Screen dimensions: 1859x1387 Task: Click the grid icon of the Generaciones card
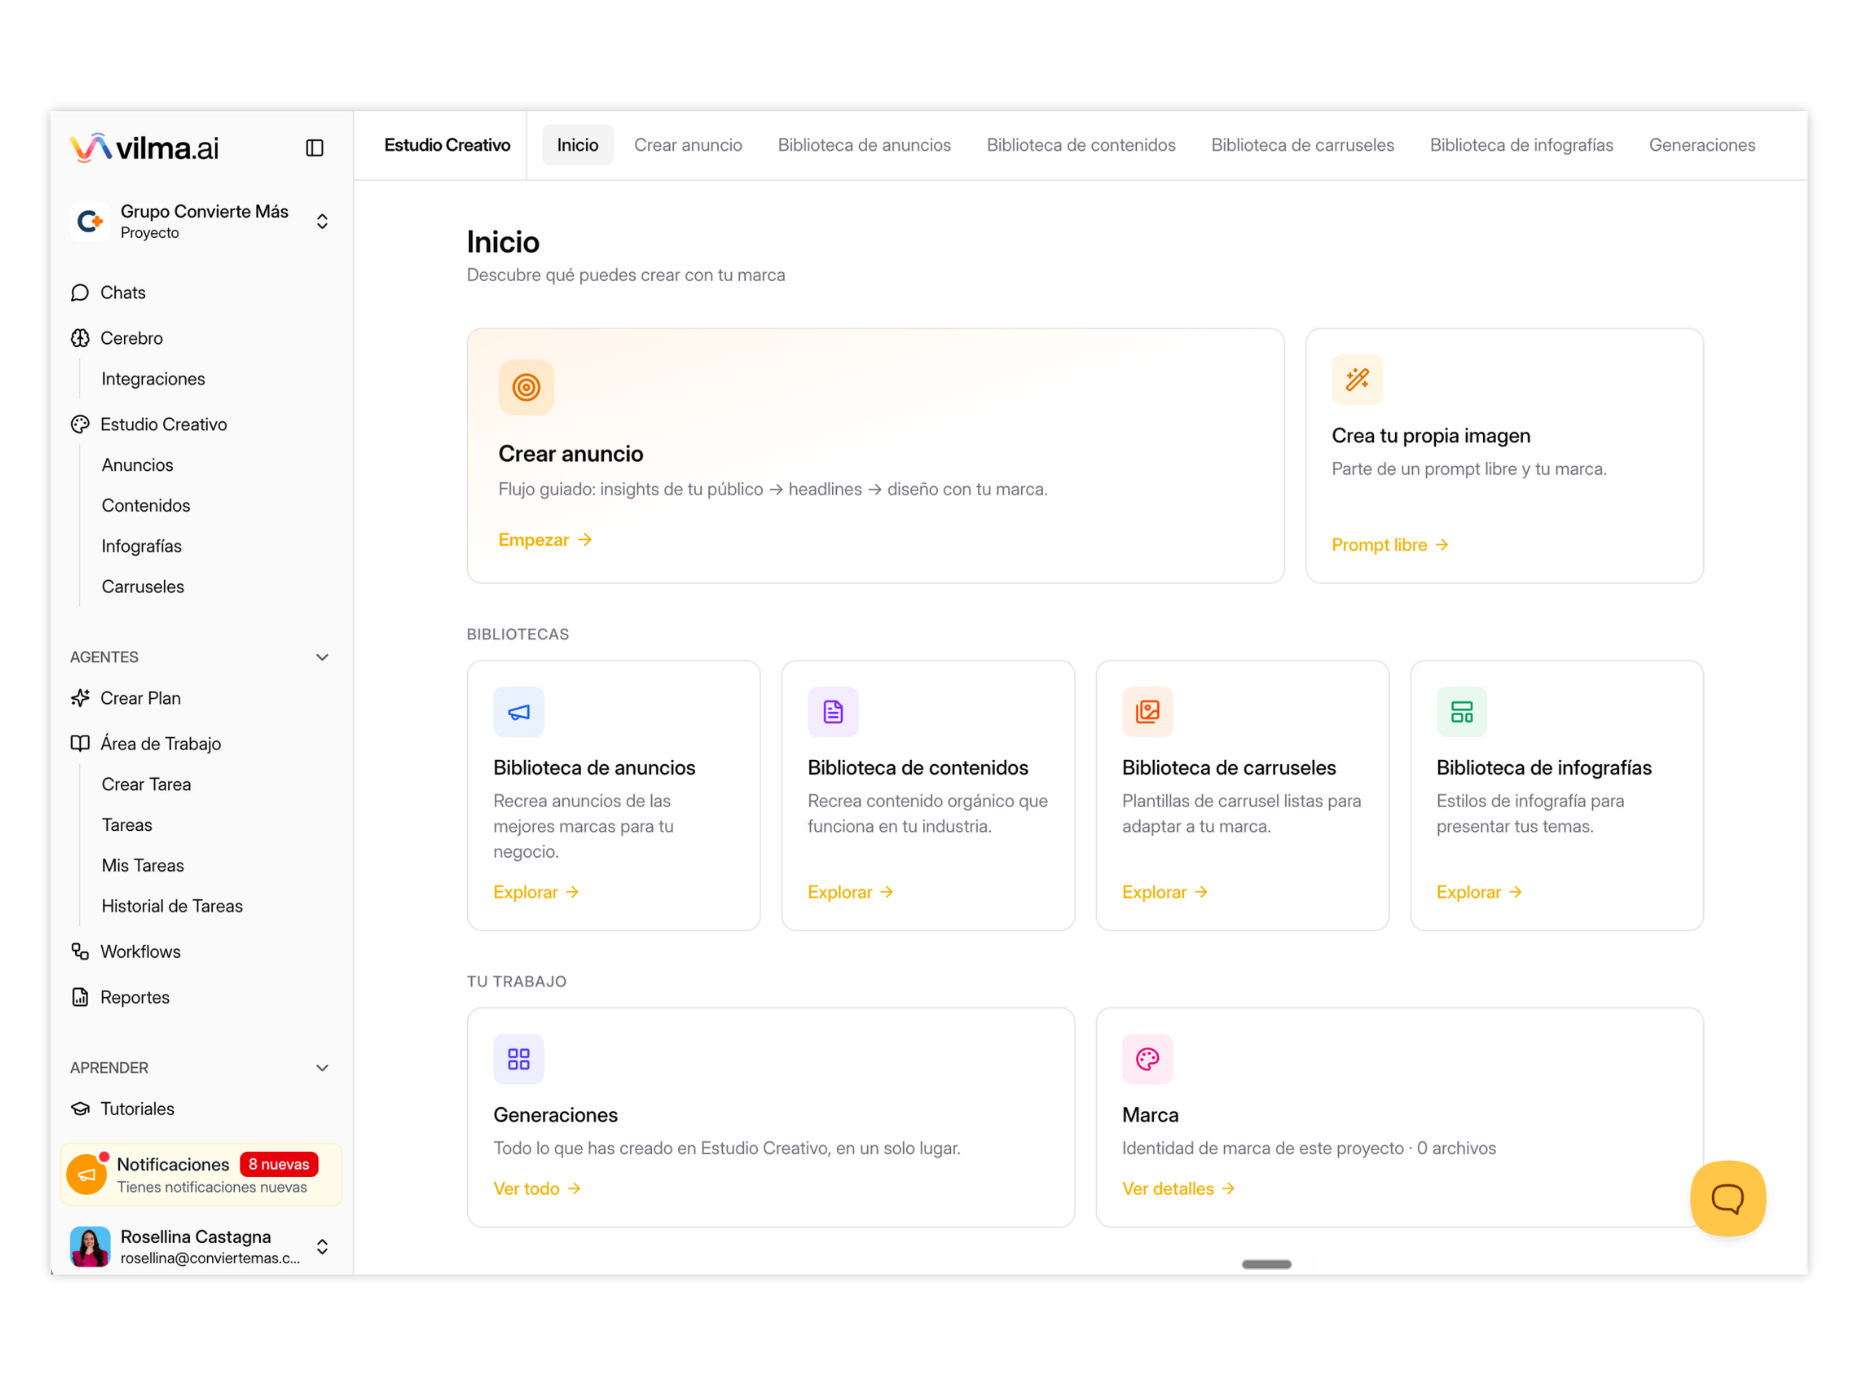tap(518, 1059)
